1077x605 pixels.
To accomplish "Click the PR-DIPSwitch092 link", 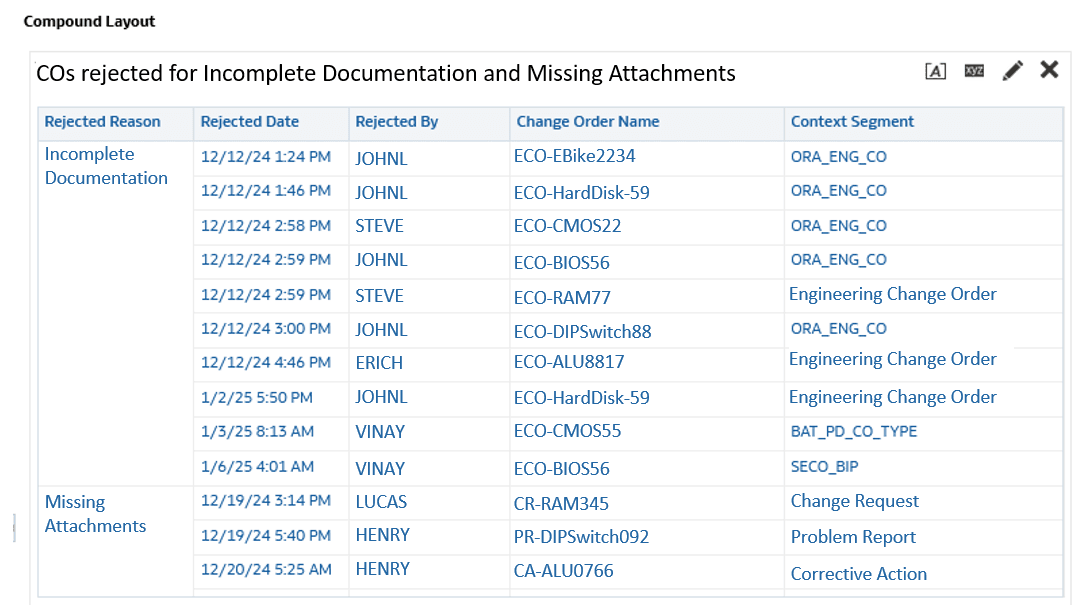I will 580,537.
